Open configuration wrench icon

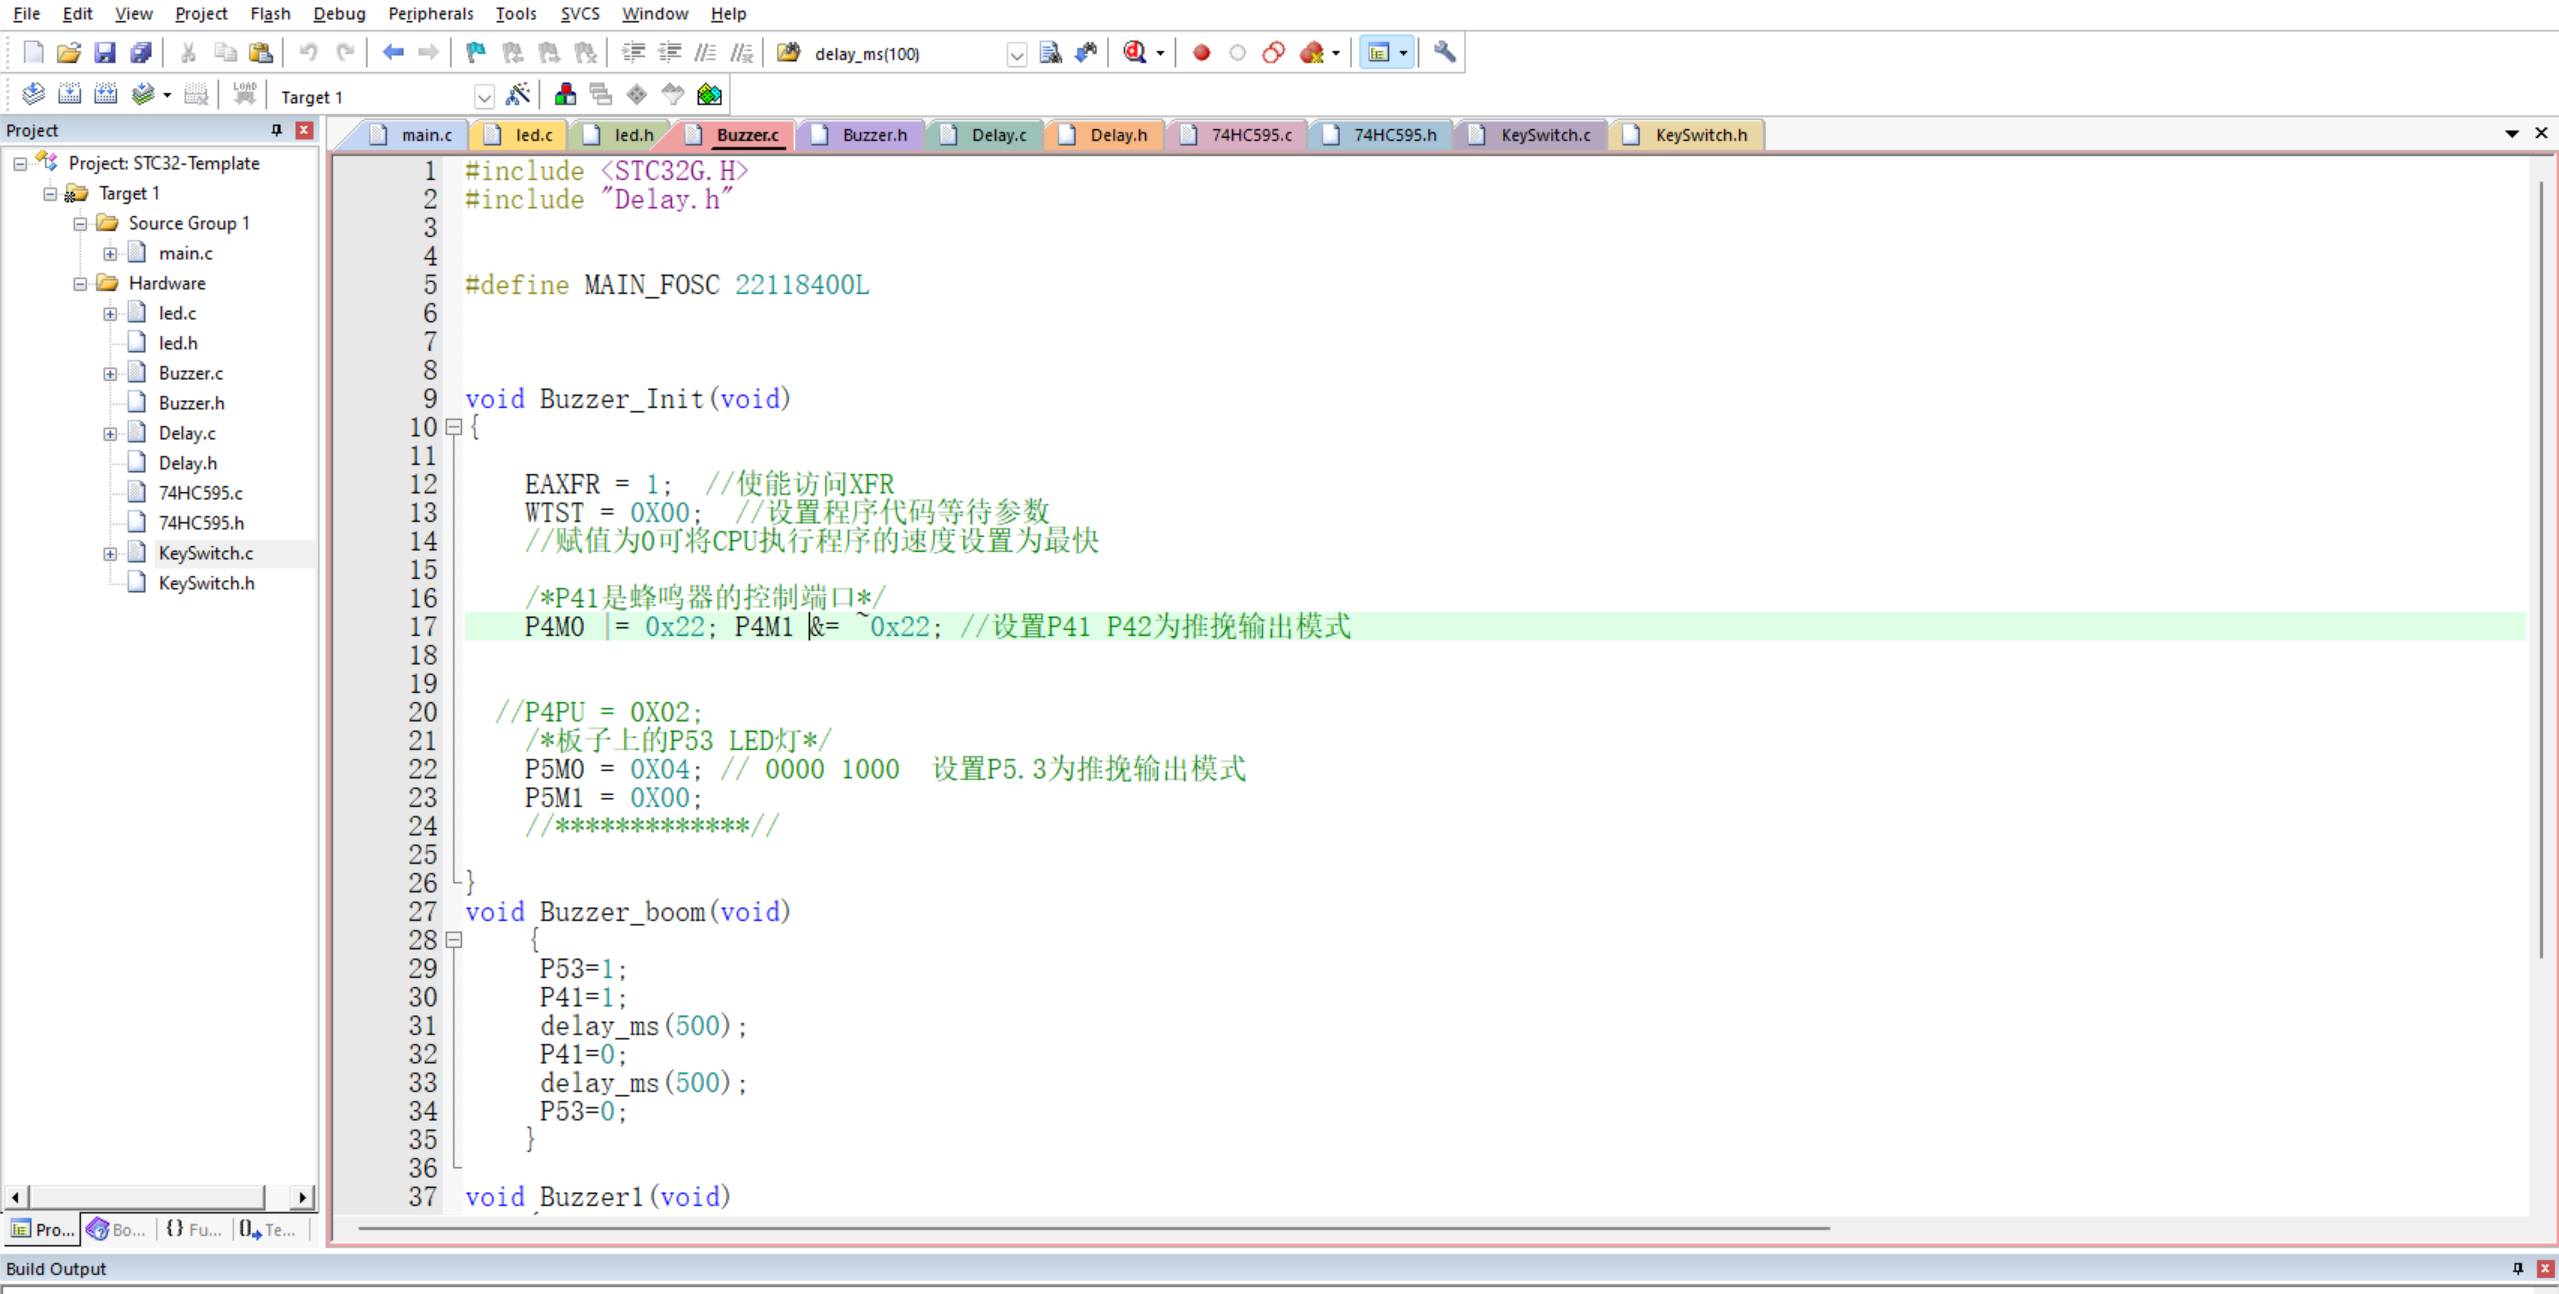click(x=1444, y=53)
